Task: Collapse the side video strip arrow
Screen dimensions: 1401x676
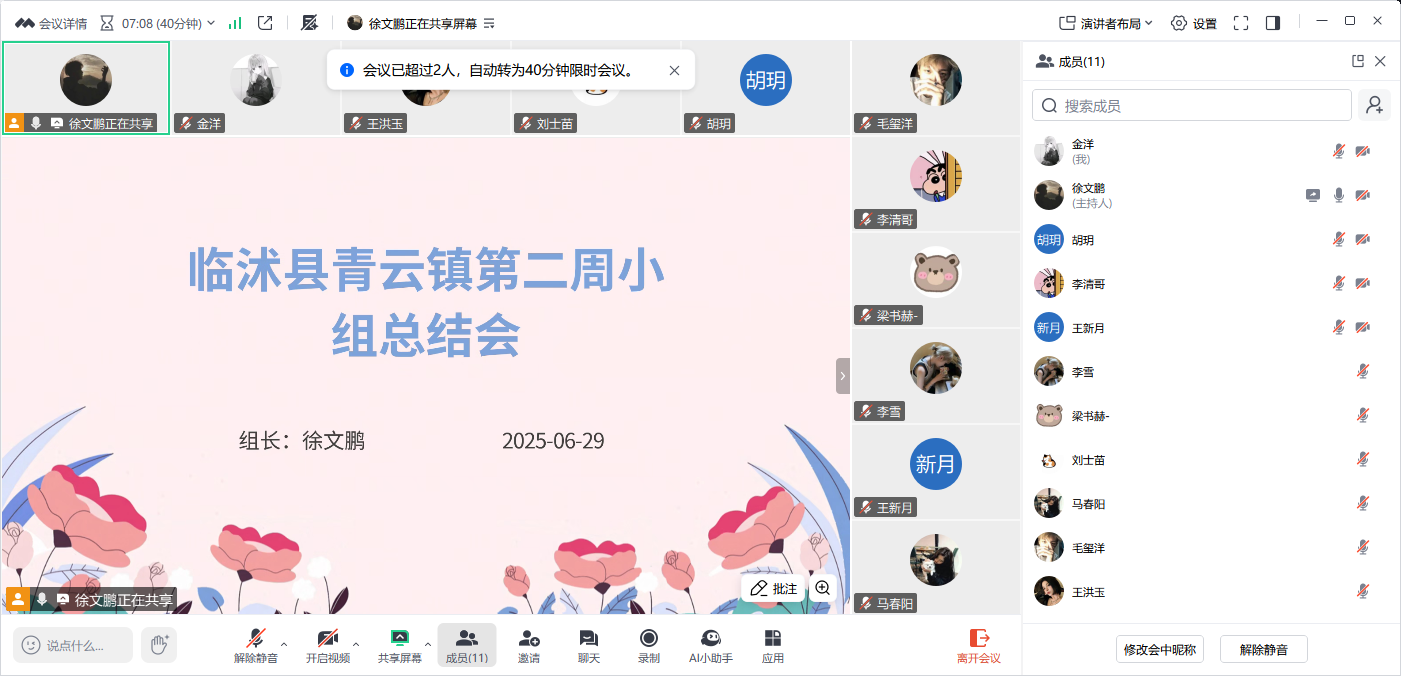Action: (x=843, y=376)
